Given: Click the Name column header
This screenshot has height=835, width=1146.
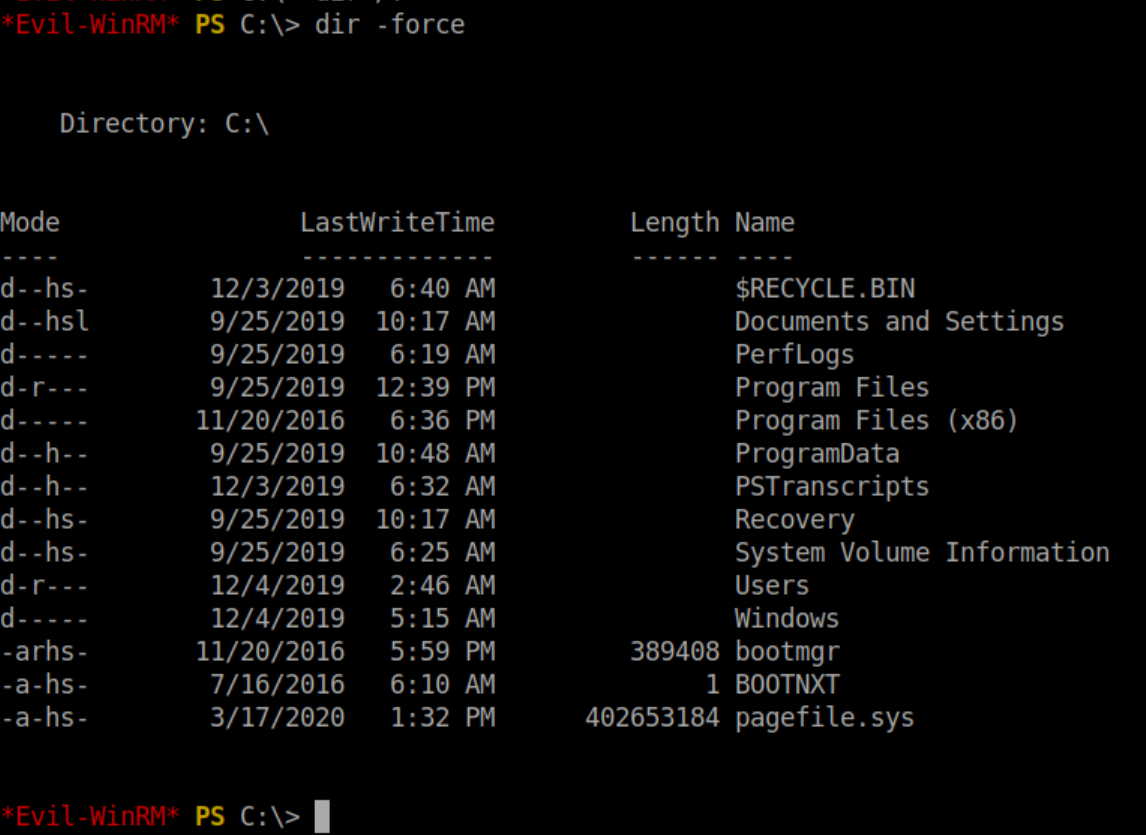Looking at the screenshot, I should tap(764, 223).
